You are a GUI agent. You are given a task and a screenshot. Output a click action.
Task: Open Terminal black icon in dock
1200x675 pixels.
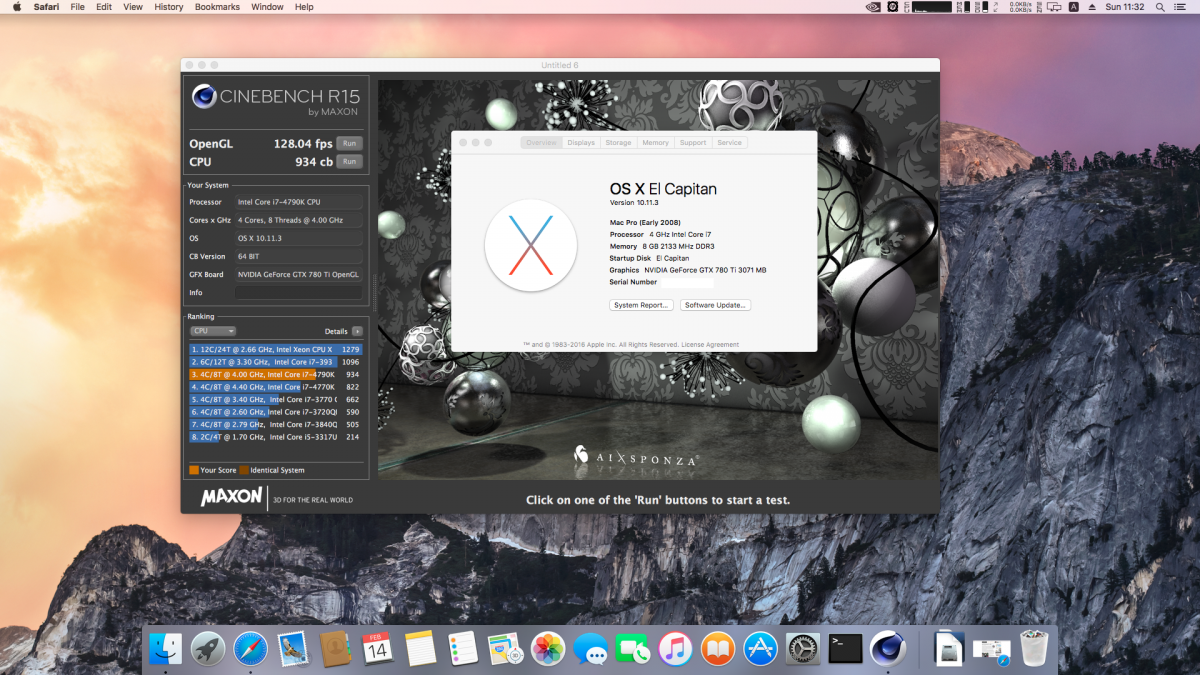846,649
